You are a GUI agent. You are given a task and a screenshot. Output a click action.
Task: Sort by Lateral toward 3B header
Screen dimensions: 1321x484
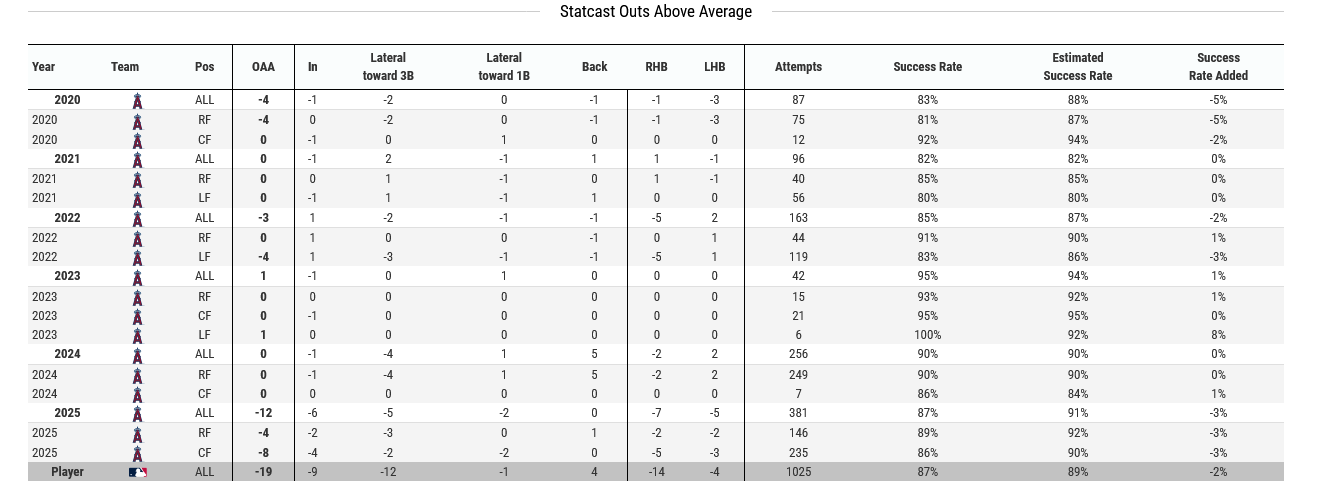click(x=388, y=67)
